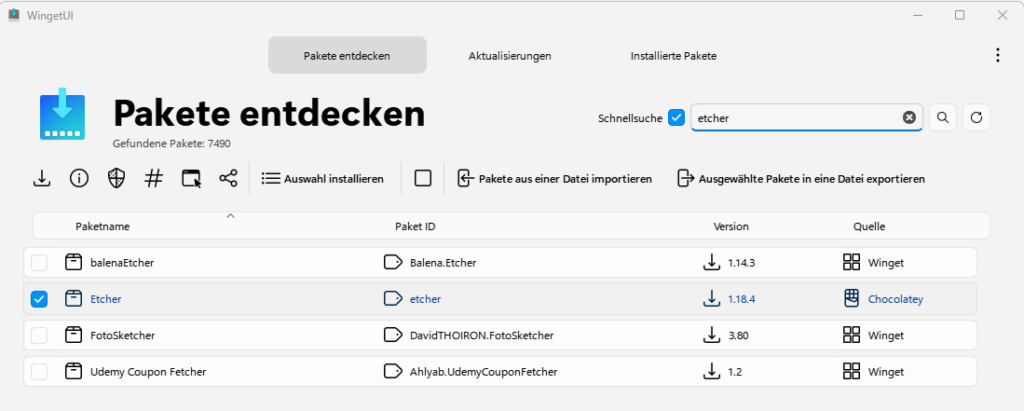Screen dimensions: 1024x411
Task: Clear the search text with X icon
Action: [909, 118]
